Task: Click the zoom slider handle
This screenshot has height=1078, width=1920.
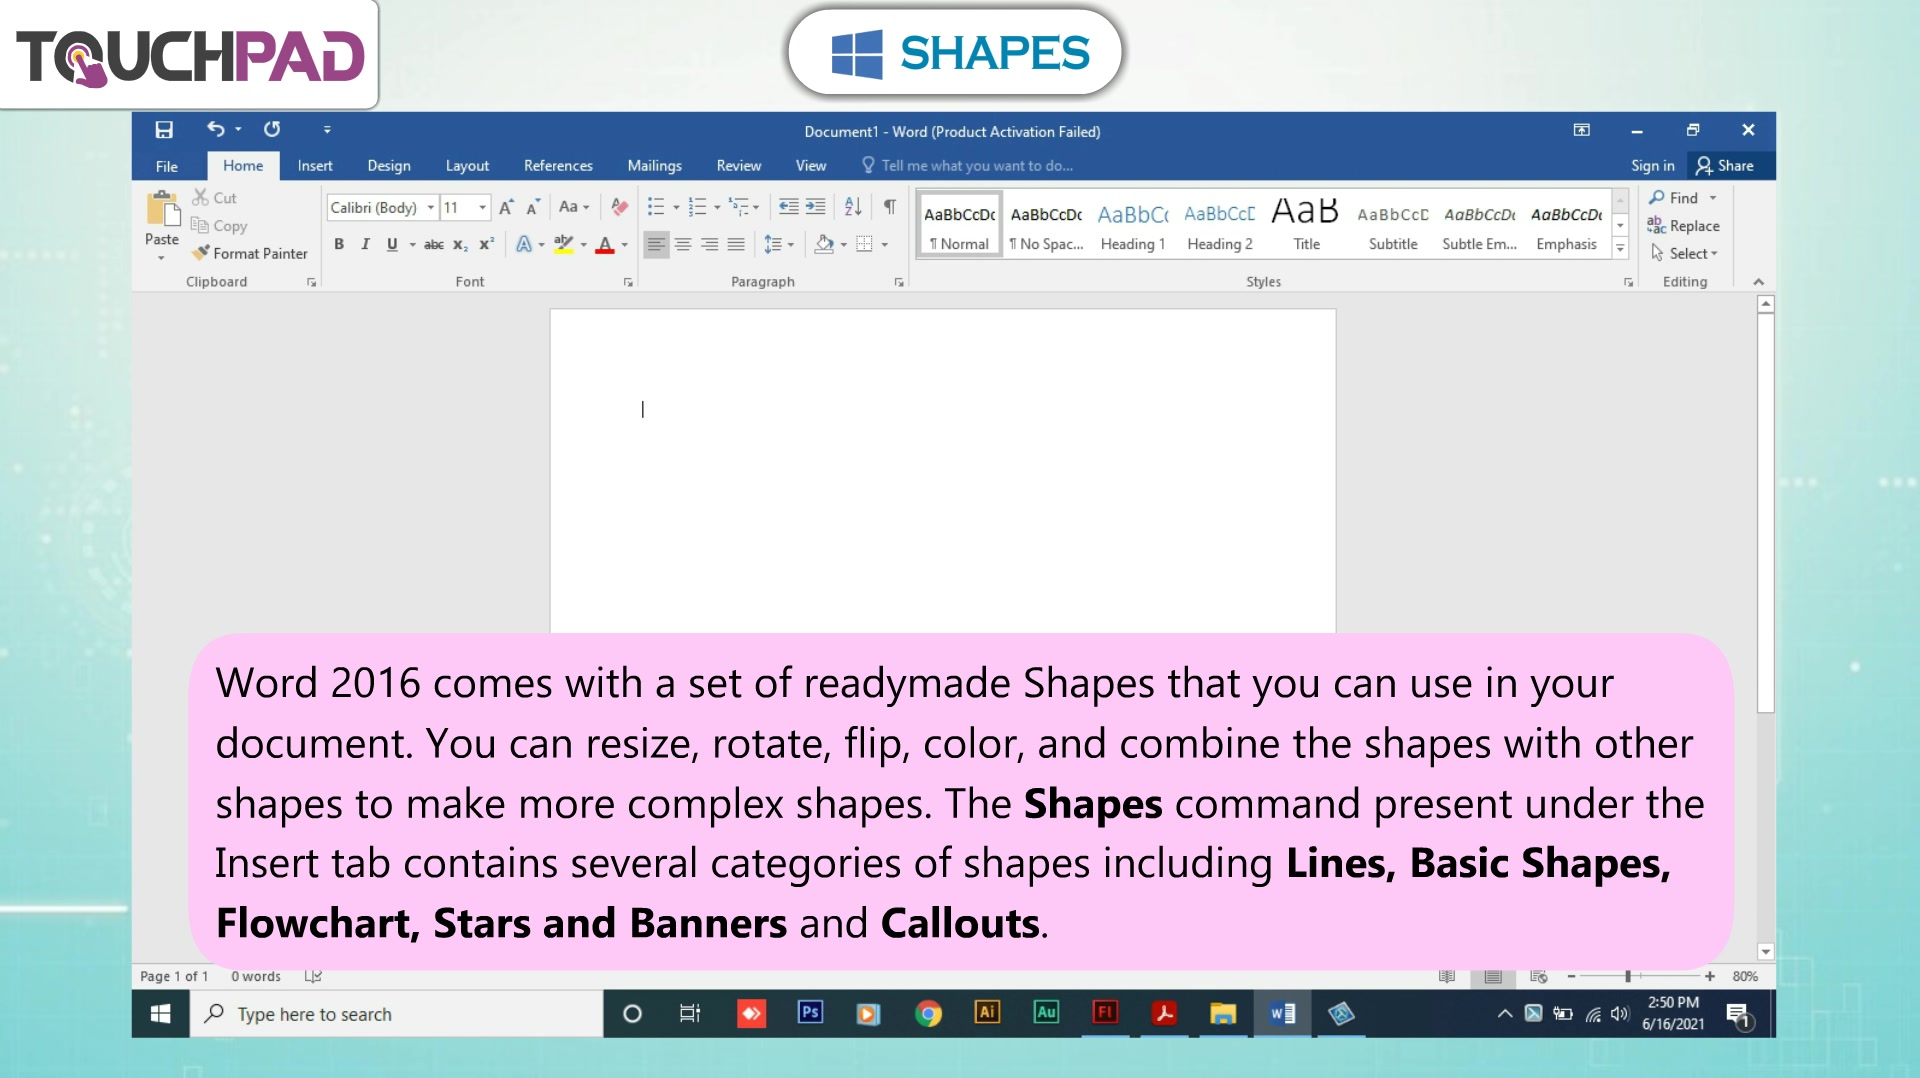Action: click(1628, 976)
